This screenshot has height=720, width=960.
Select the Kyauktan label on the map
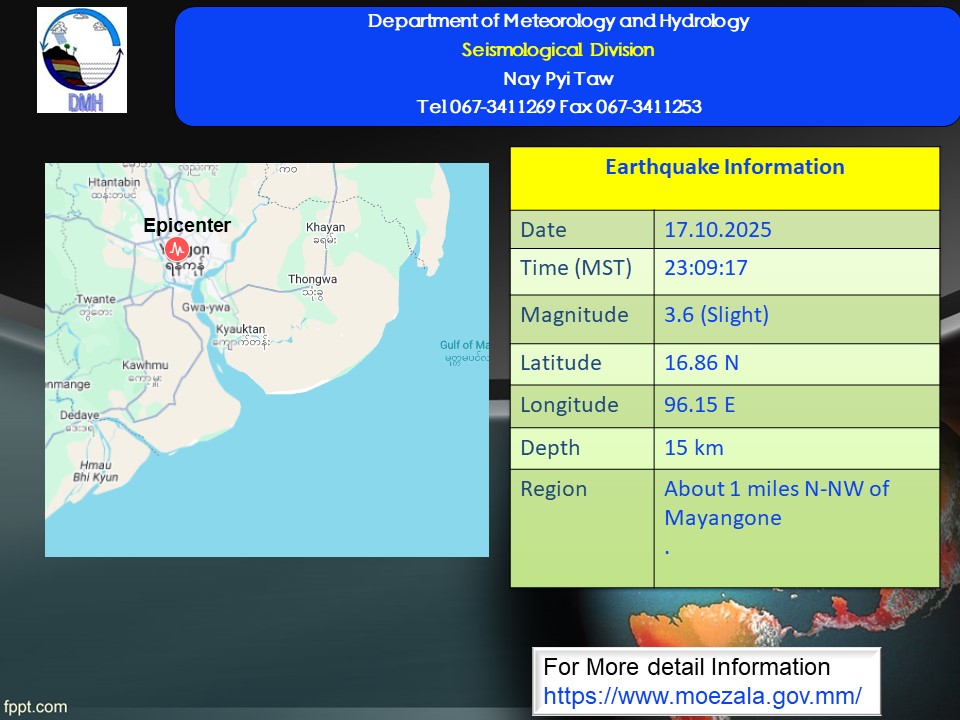pos(241,330)
